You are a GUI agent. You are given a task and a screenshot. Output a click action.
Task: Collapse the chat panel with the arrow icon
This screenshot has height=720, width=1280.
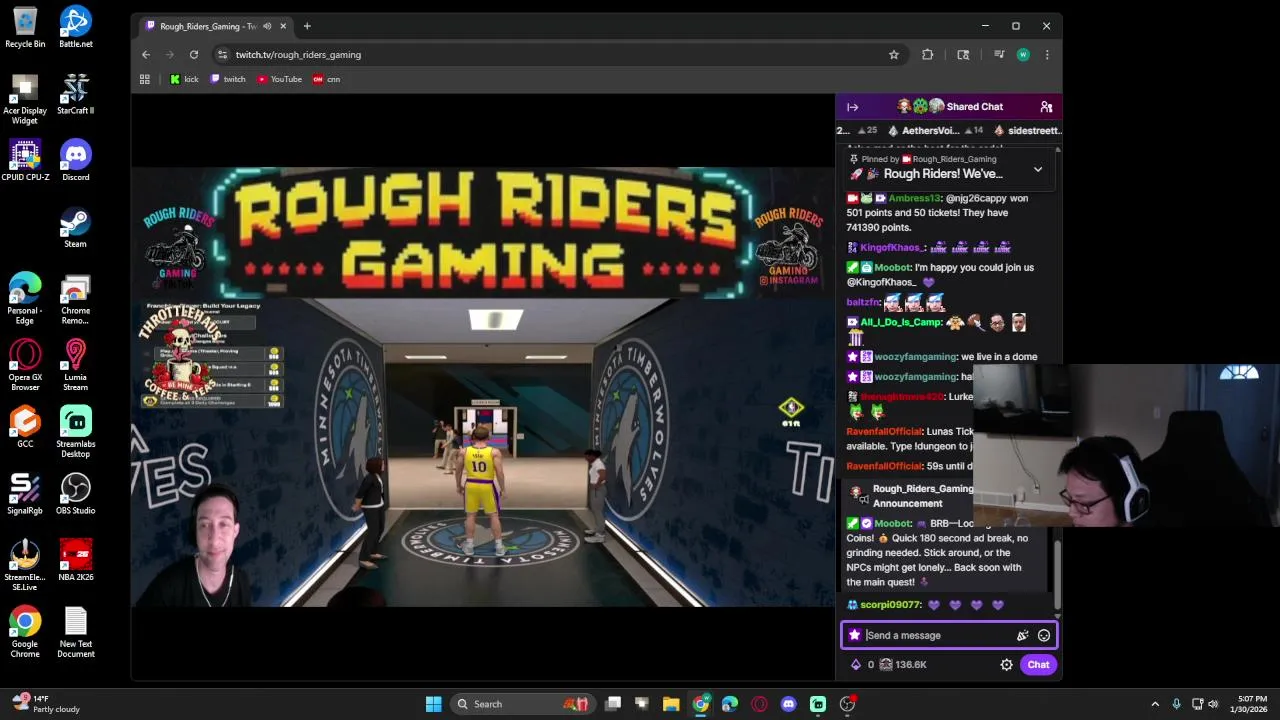(x=852, y=107)
